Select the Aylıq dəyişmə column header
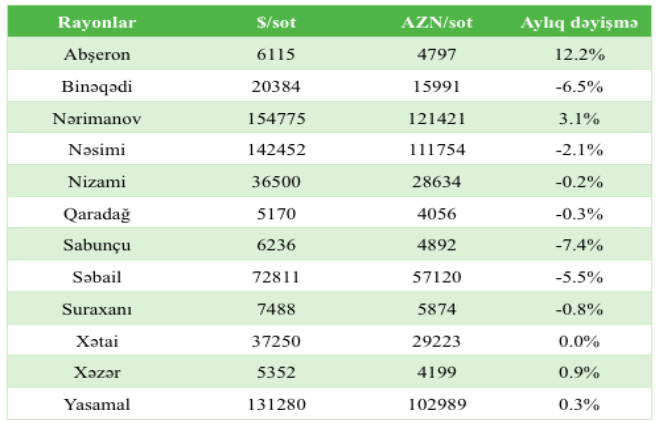The height and width of the screenshot is (421, 659). pos(579,21)
